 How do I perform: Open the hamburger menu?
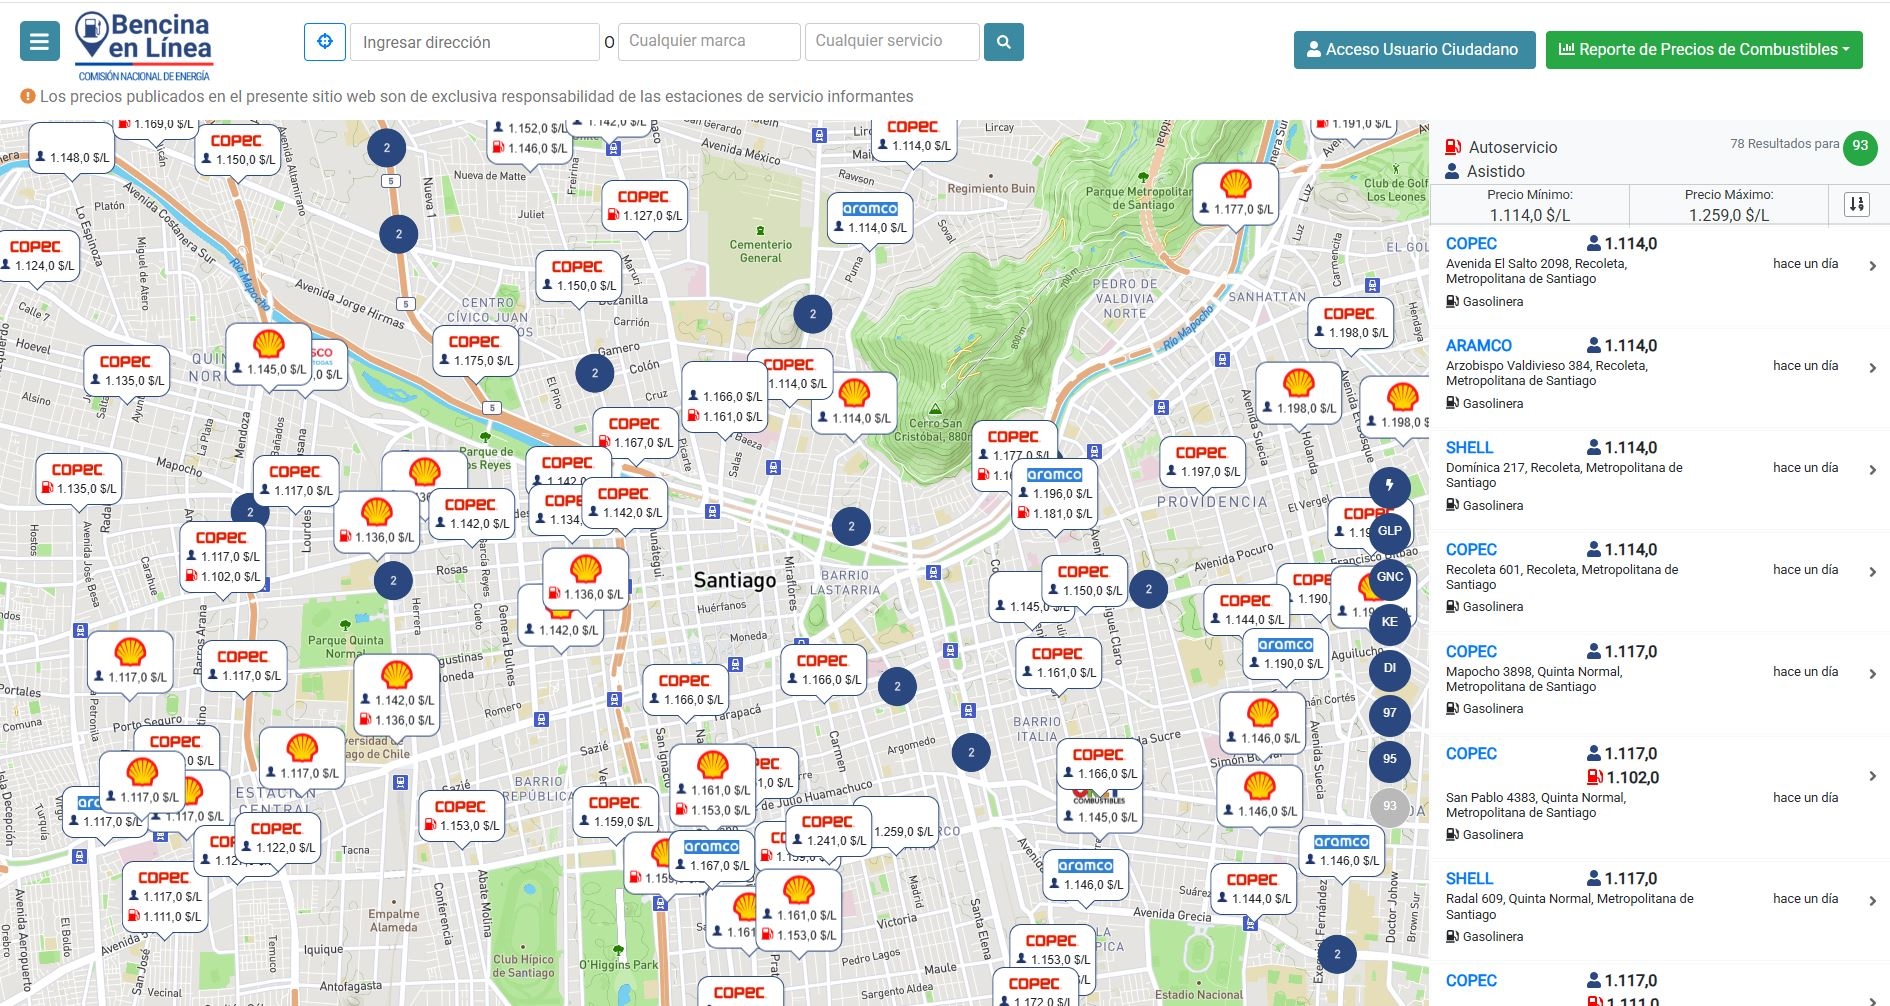click(x=40, y=42)
